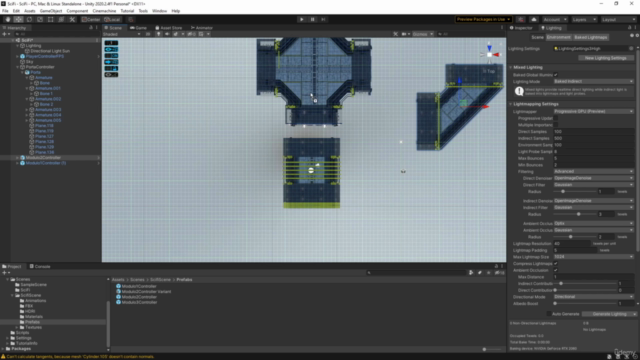Step one frame forward
The height and width of the screenshot is (360, 640).
tap(323, 19)
